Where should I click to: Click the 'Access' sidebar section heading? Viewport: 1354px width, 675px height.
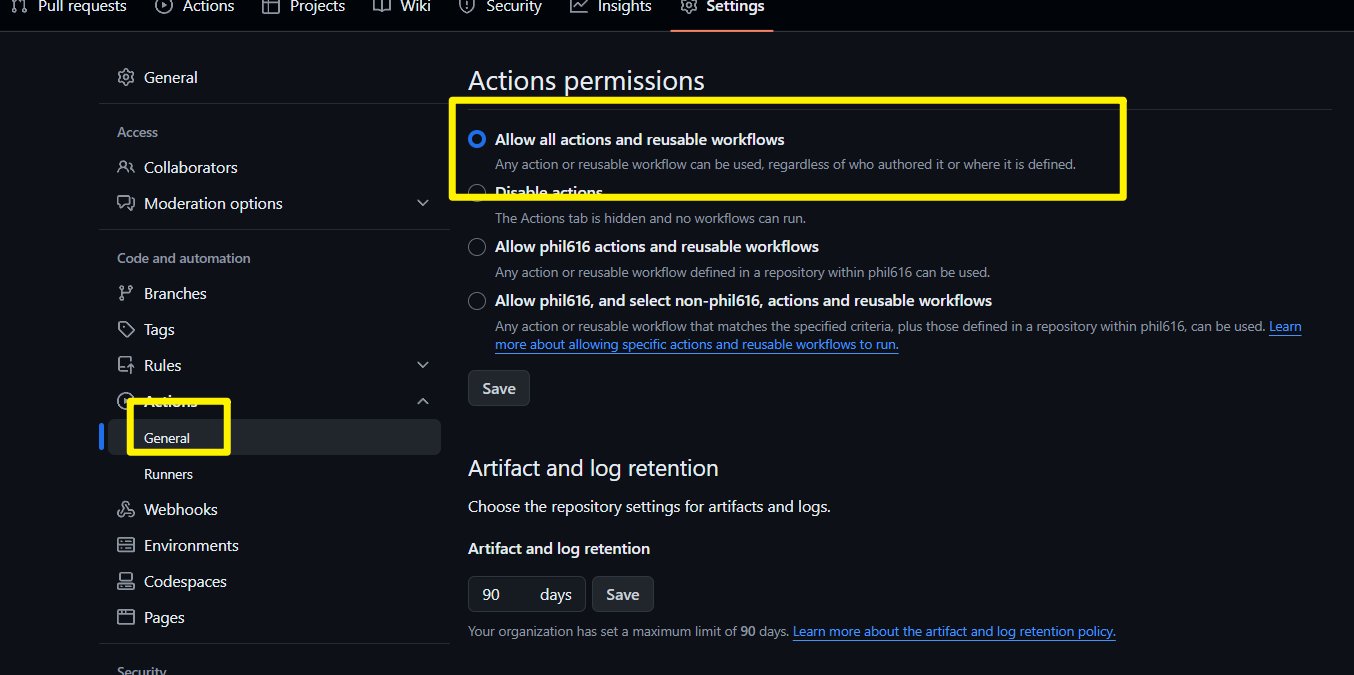(137, 132)
